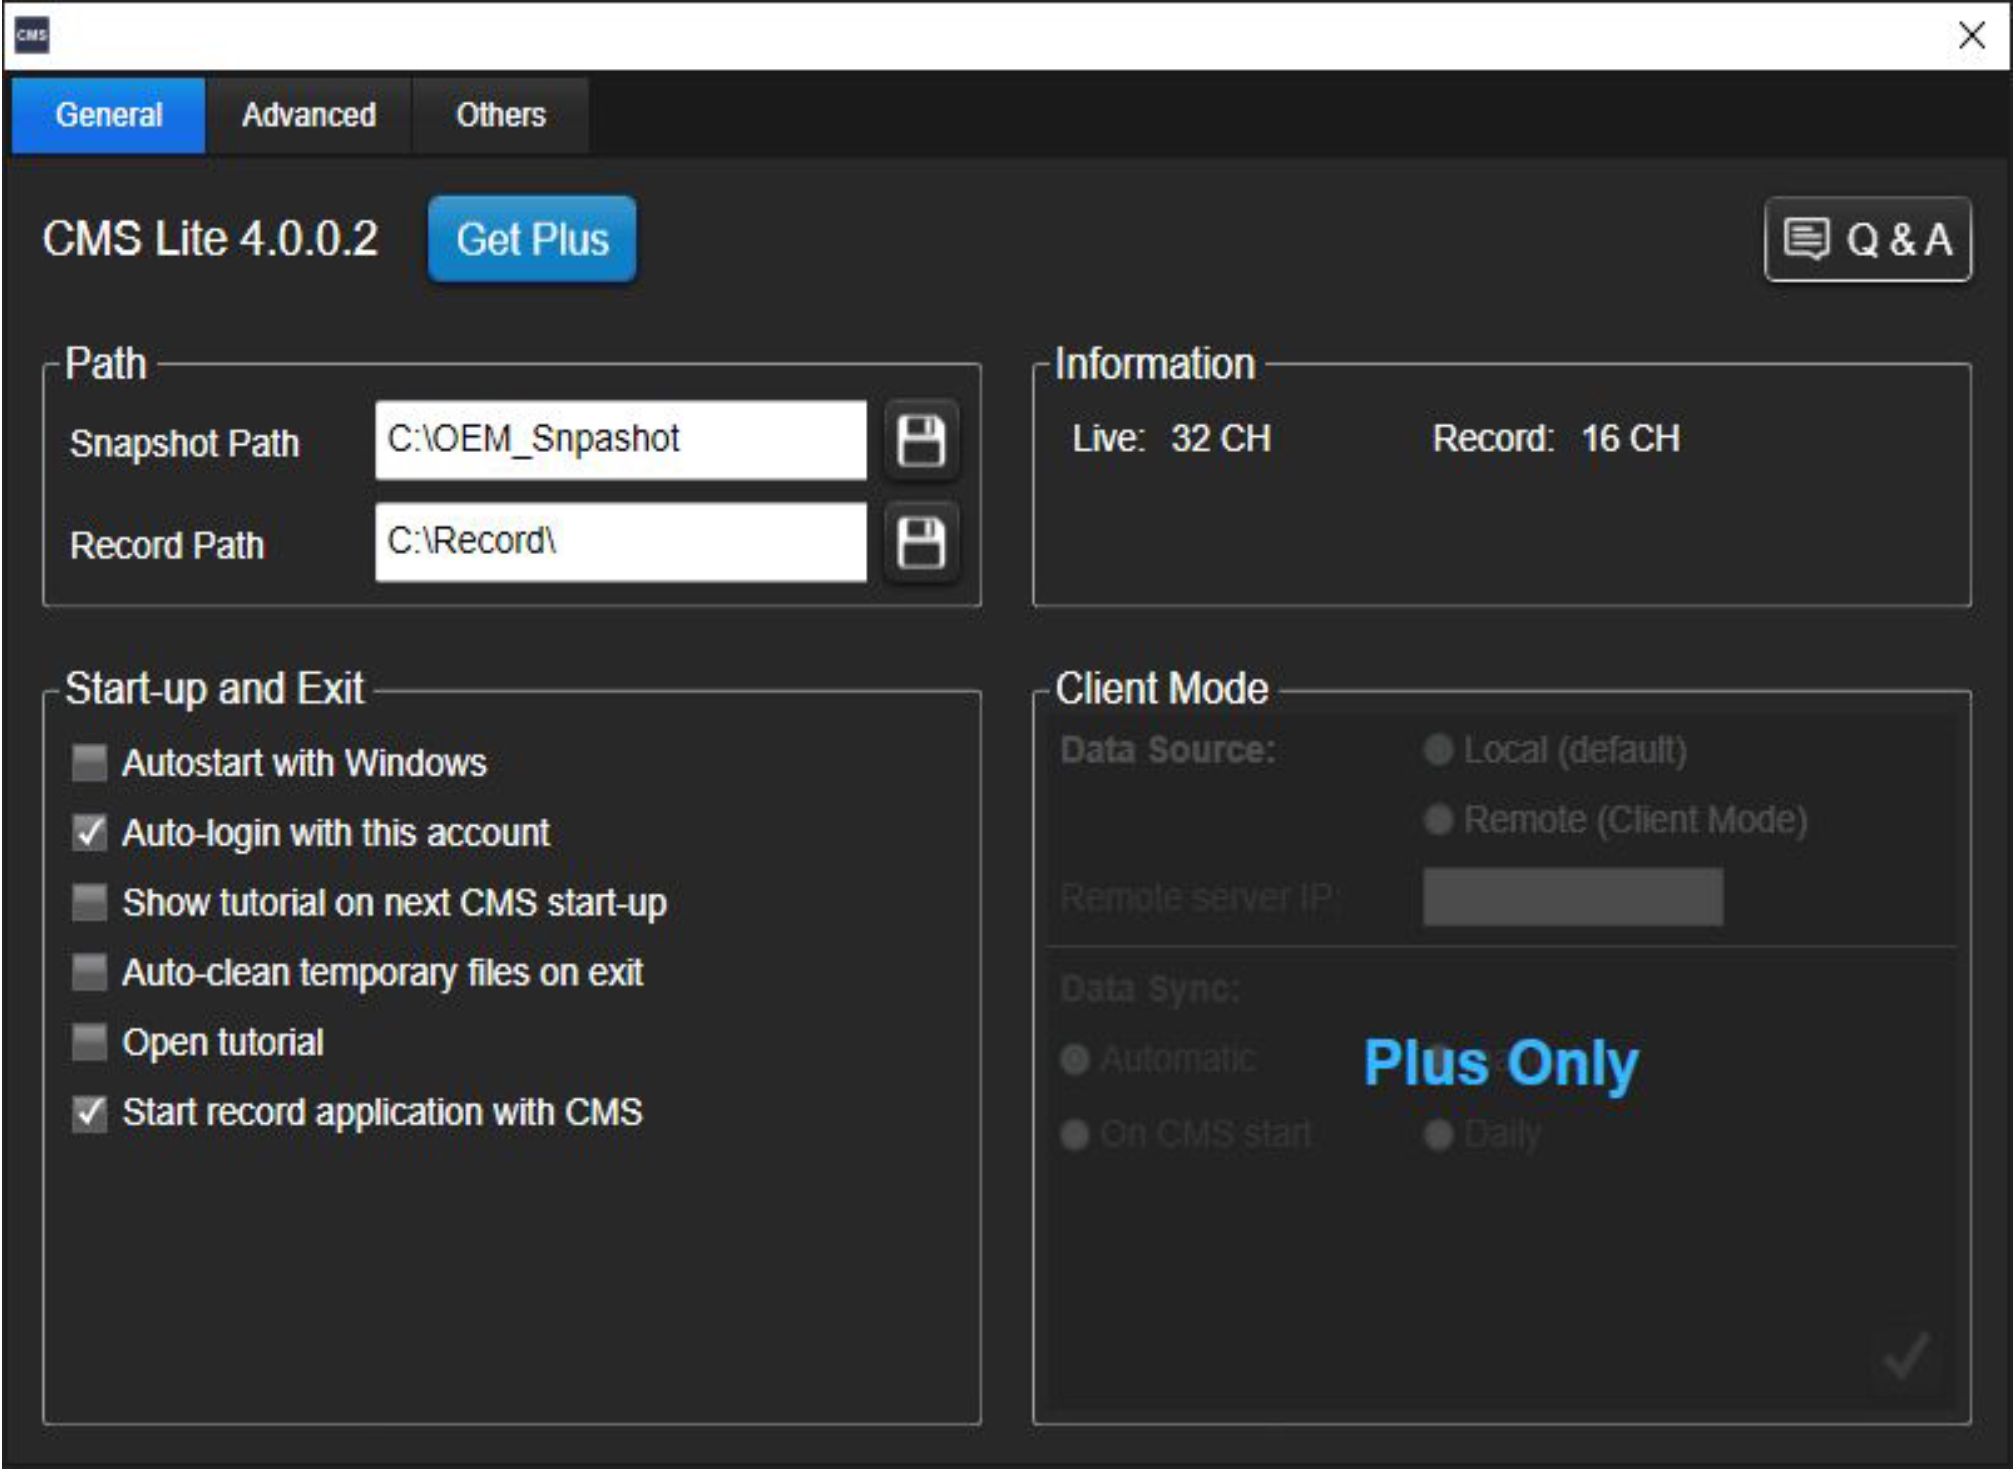Screen dimensions: 2016x1472
Task: Select Local (default) data source radio
Action: pos(1438,750)
